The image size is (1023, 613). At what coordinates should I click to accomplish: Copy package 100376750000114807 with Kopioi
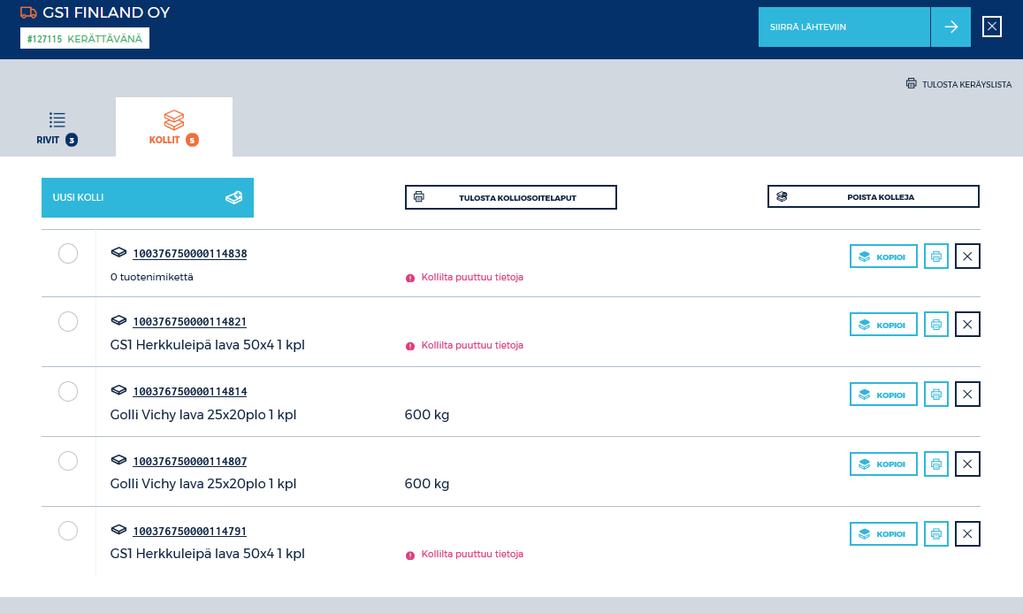883,464
